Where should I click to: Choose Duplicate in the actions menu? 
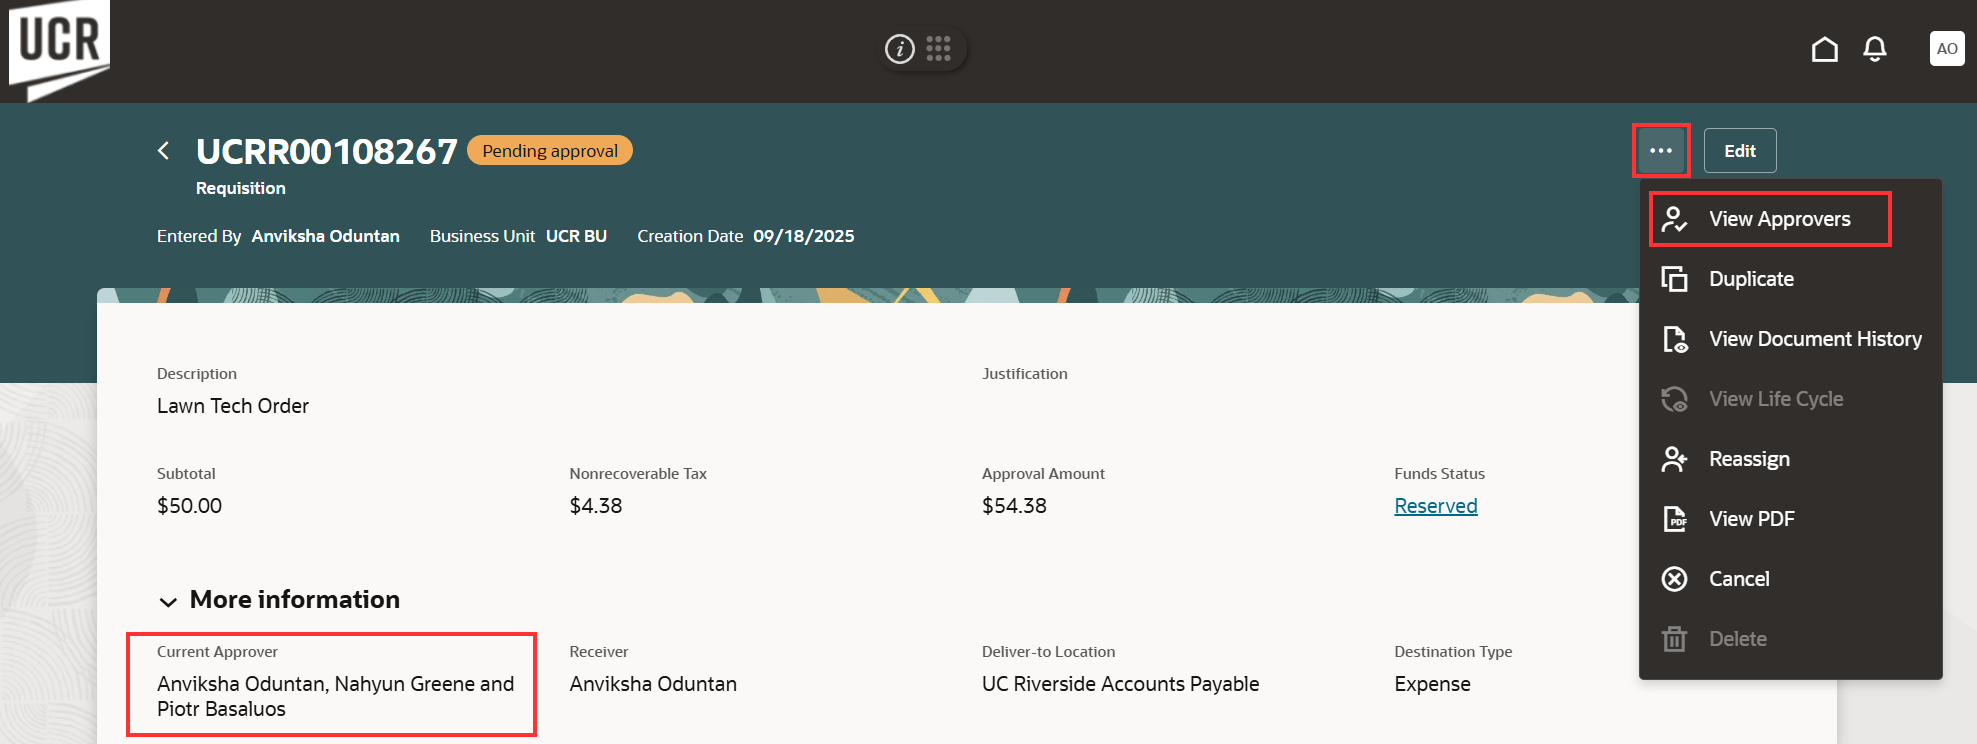tap(1751, 279)
